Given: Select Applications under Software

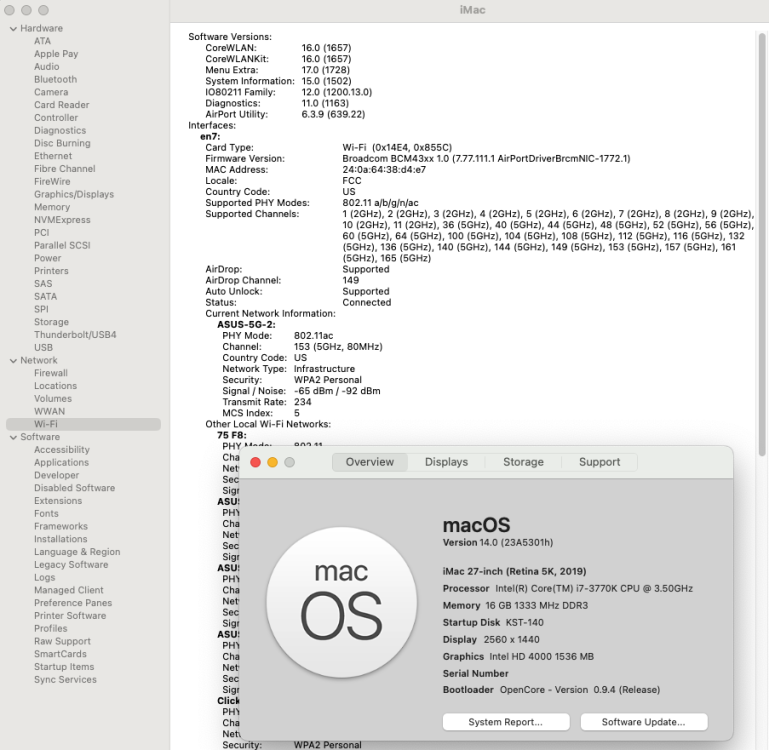Looking at the screenshot, I should [61, 462].
